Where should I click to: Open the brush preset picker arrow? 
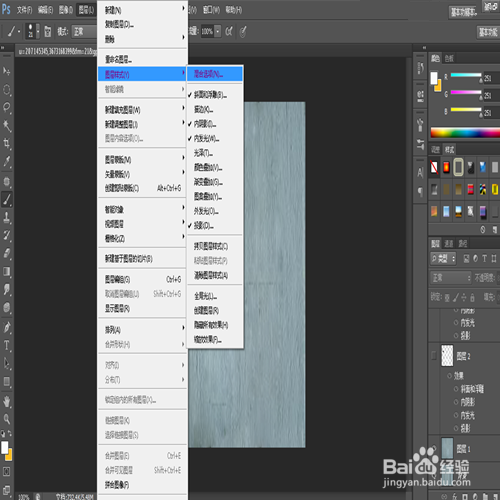tap(38, 31)
